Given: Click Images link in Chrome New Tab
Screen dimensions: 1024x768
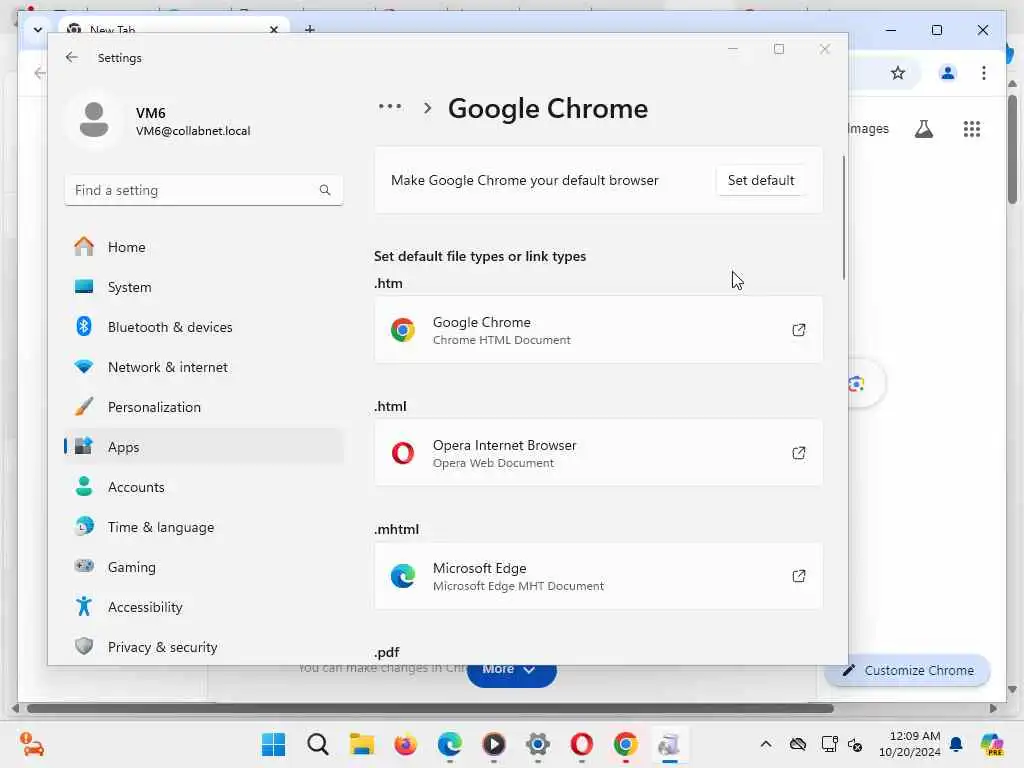Looking at the screenshot, I should coord(869,129).
